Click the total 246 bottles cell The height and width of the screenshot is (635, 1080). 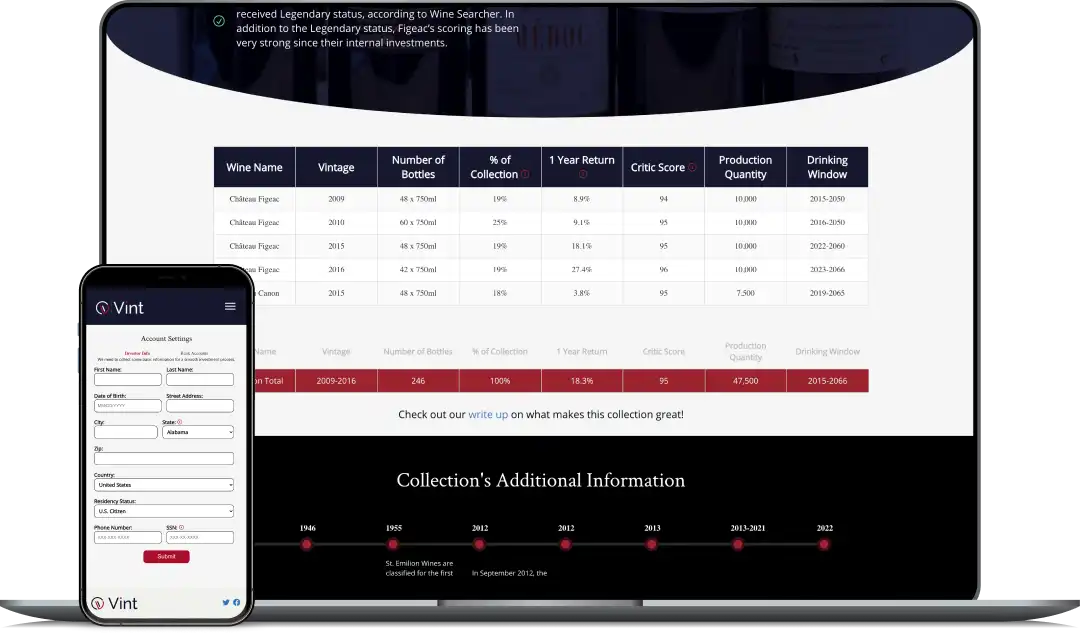418,381
